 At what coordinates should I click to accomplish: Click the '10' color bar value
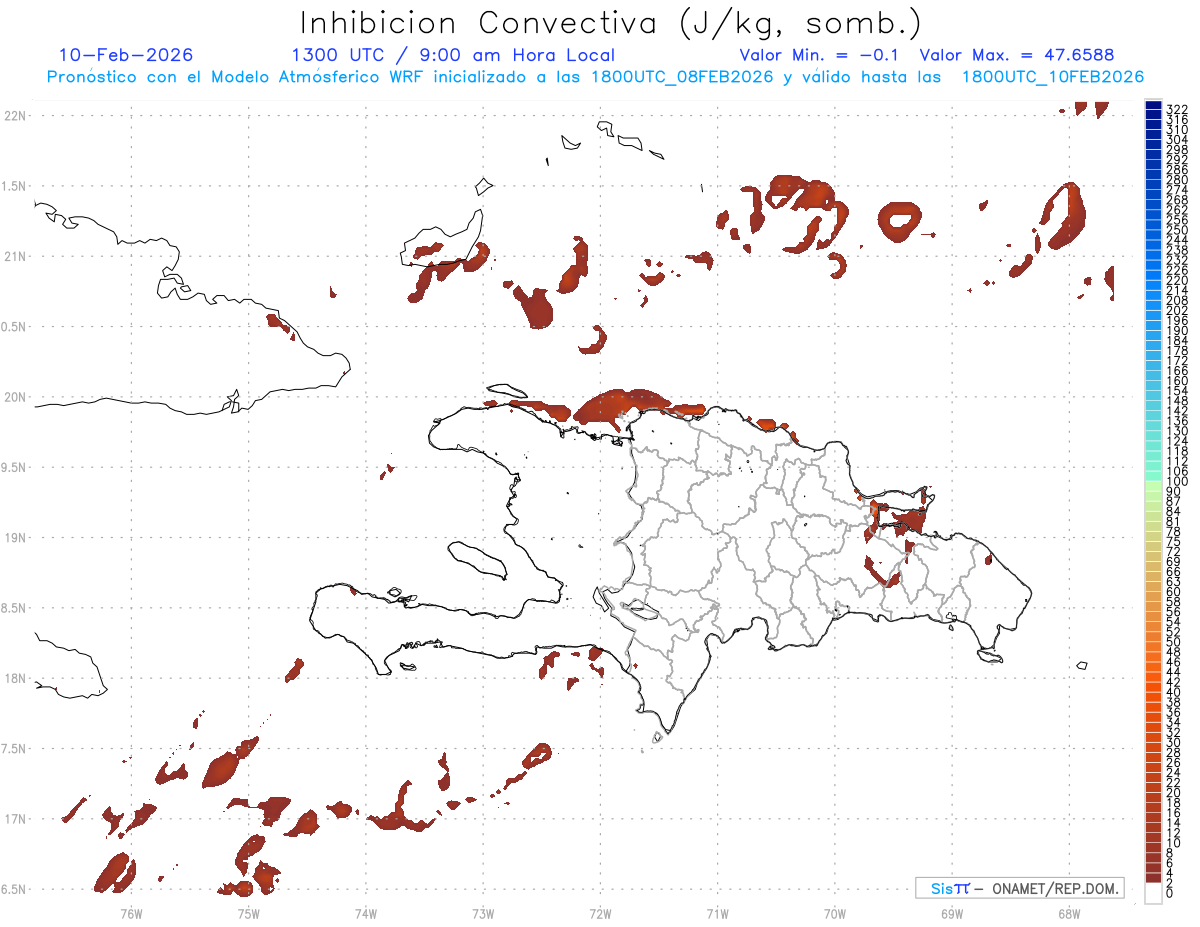click(1174, 843)
